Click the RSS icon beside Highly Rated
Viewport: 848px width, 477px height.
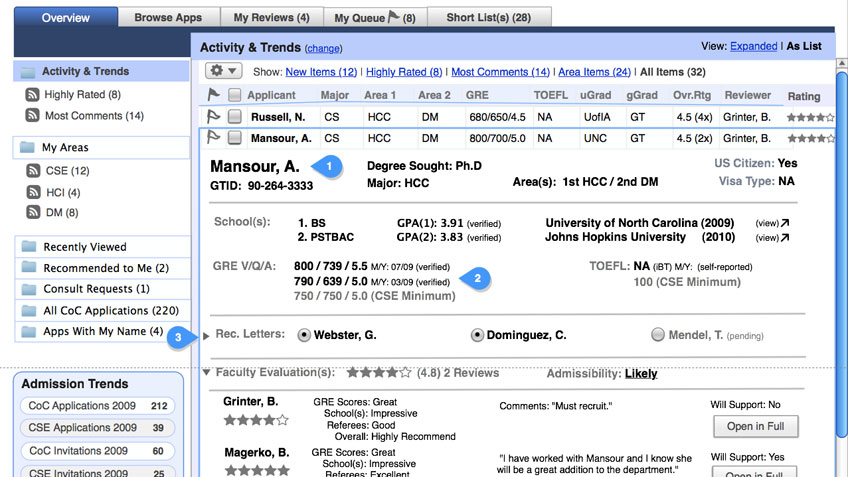(x=33, y=95)
